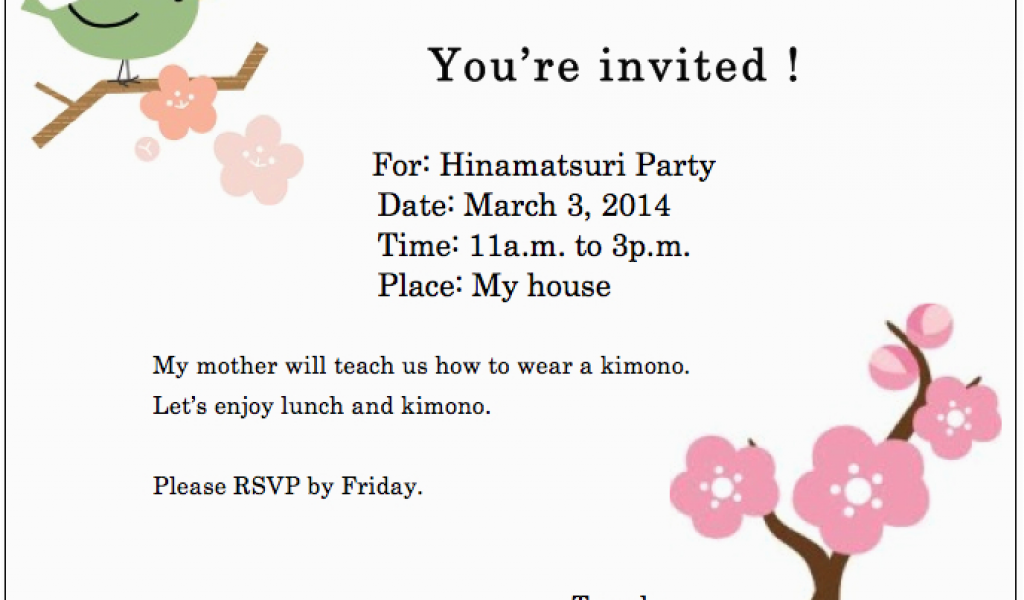Click the "You're invited !" heading
Image resolution: width=1024 pixels, height=600 pixels.
tap(614, 65)
